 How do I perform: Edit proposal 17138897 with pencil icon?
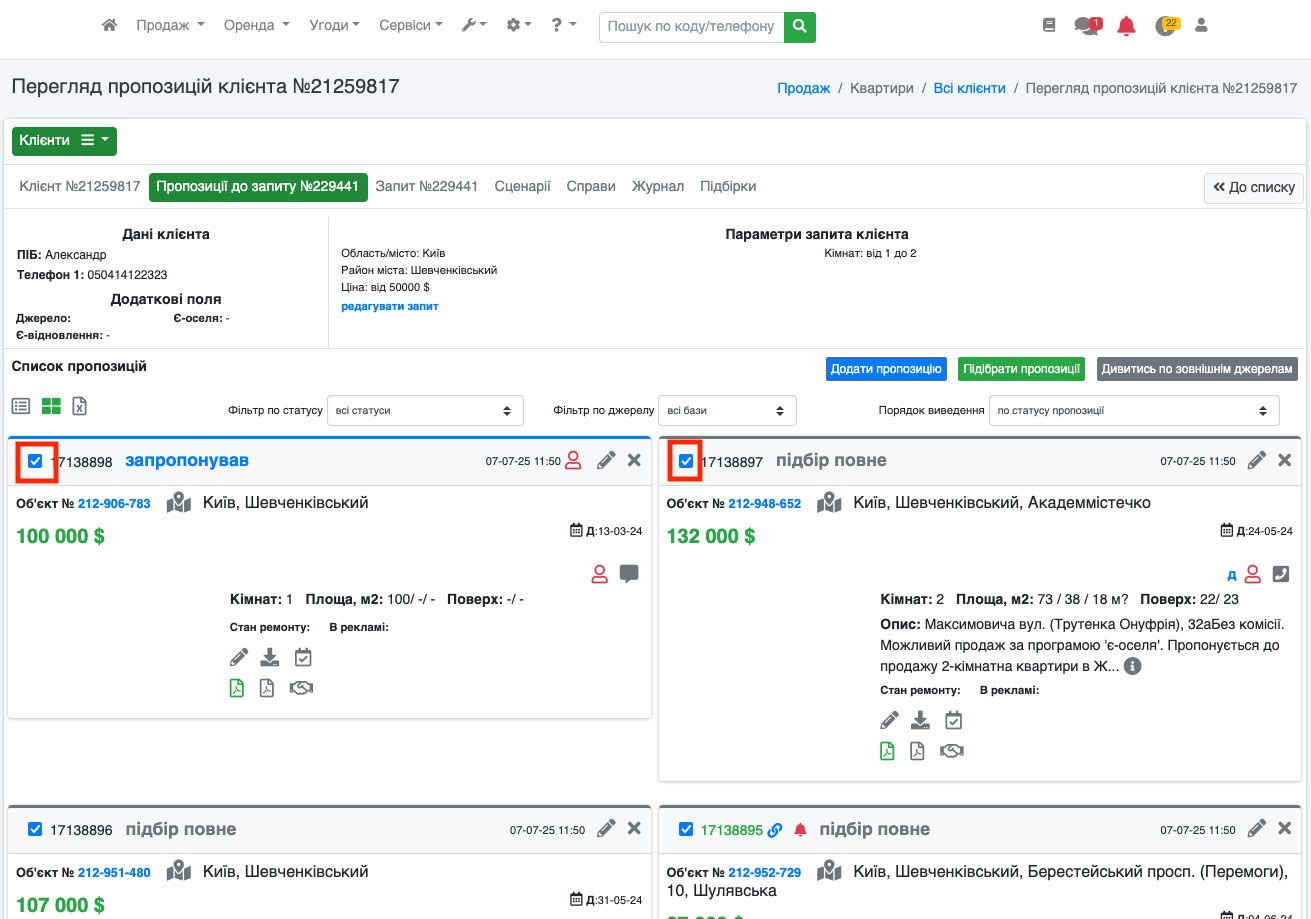[x=1257, y=460]
